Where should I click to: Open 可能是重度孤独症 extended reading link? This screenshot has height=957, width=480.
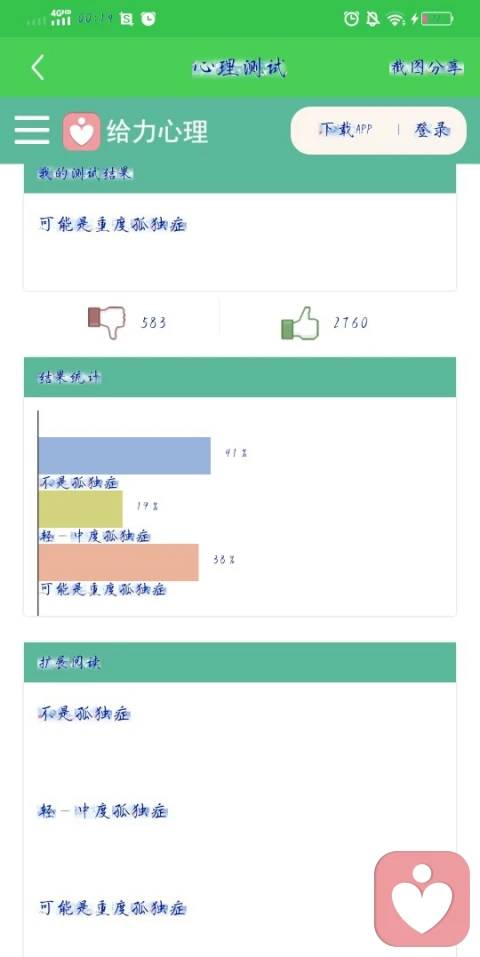coord(112,908)
